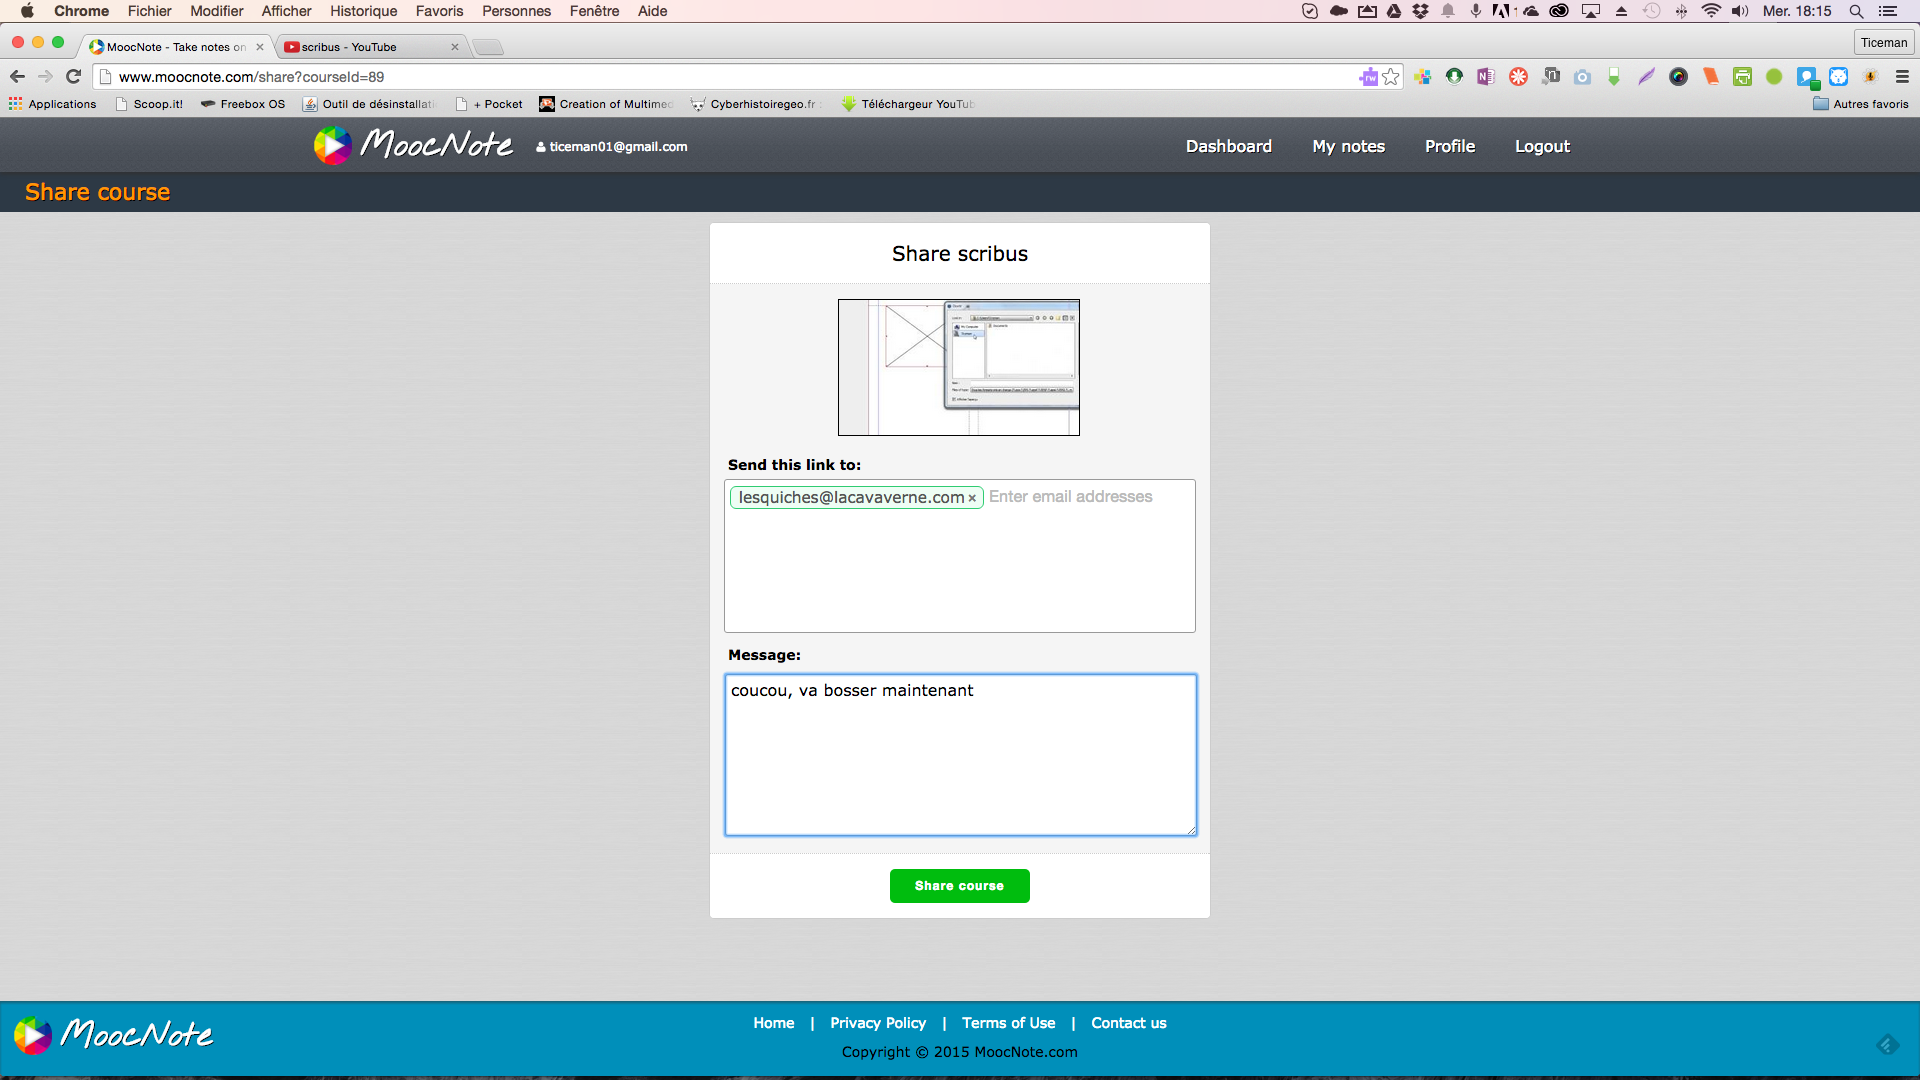
Task: Click the Share course green button
Action: click(x=959, y=886)
